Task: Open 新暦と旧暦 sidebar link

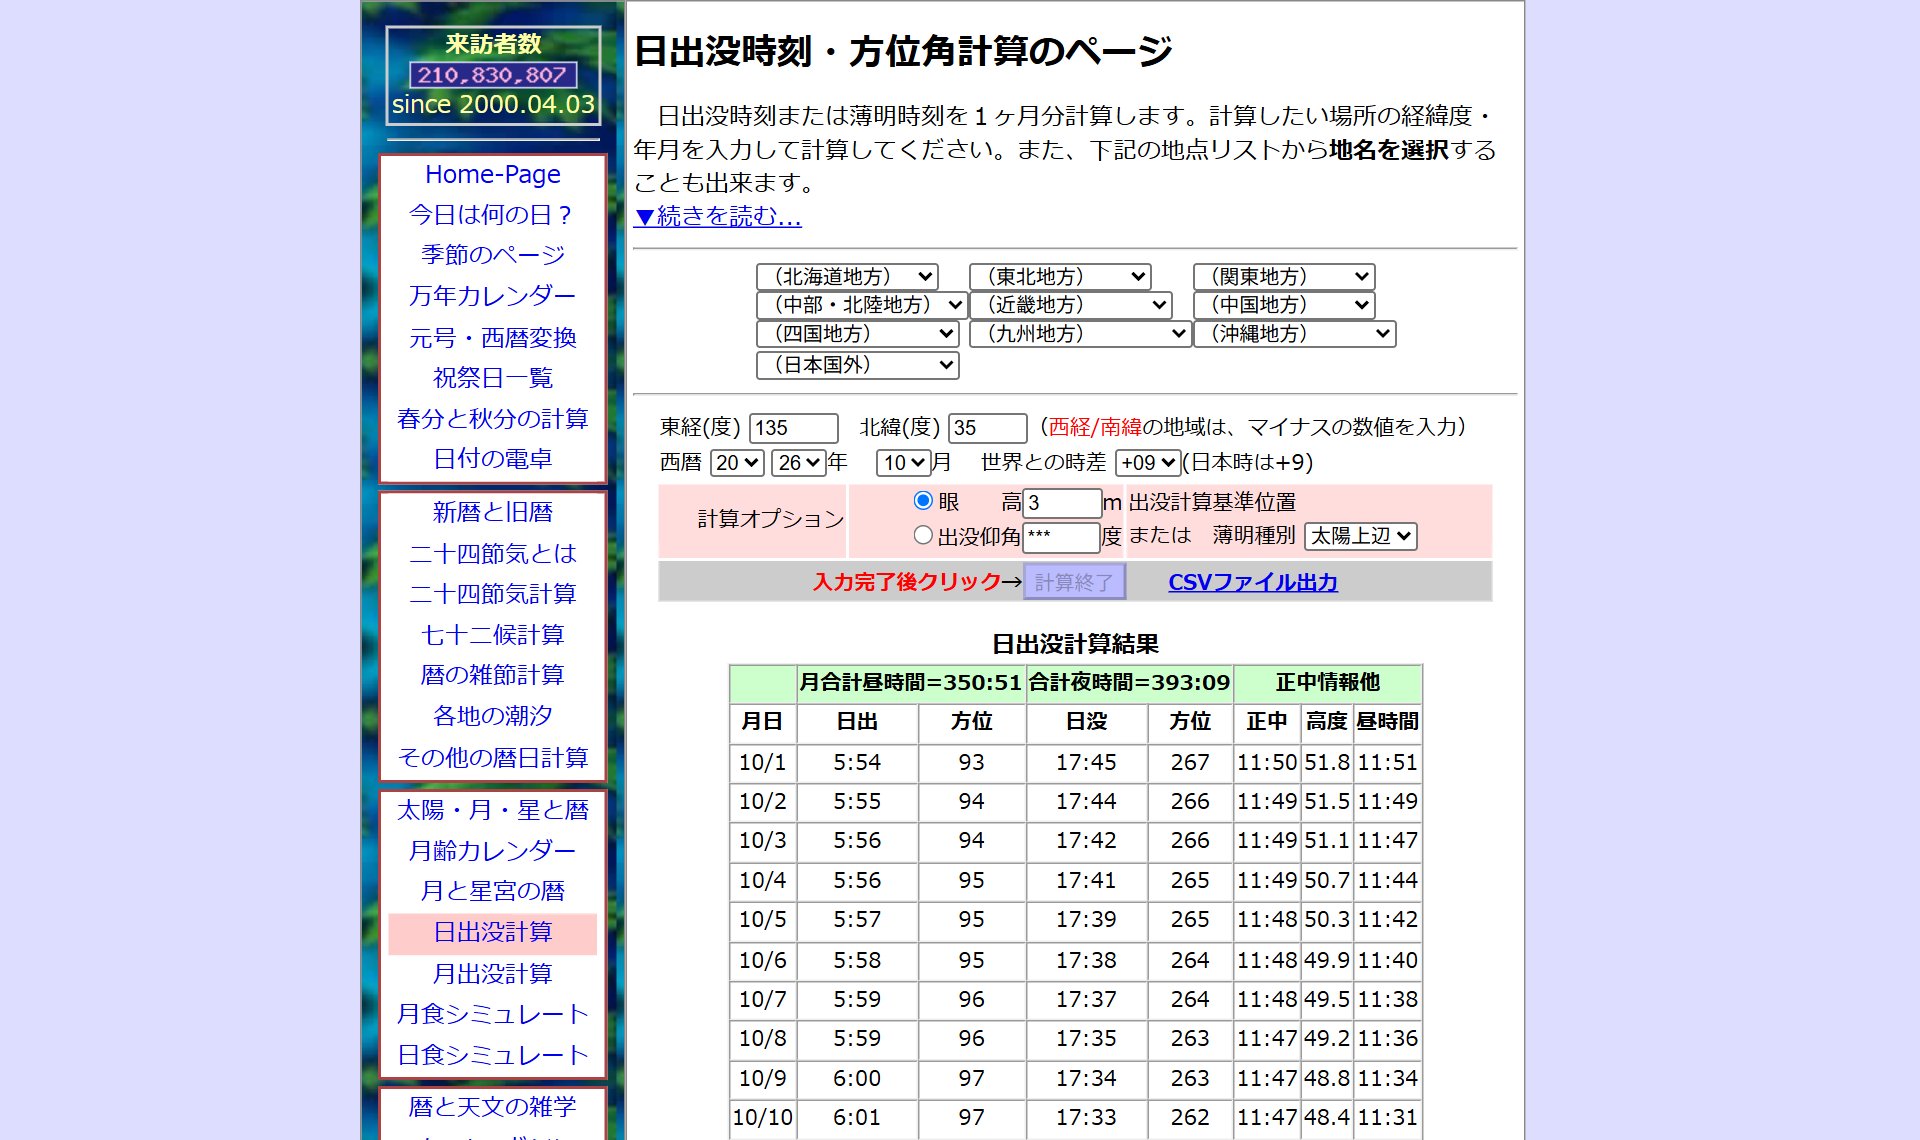Action: (x=493, y=512)
